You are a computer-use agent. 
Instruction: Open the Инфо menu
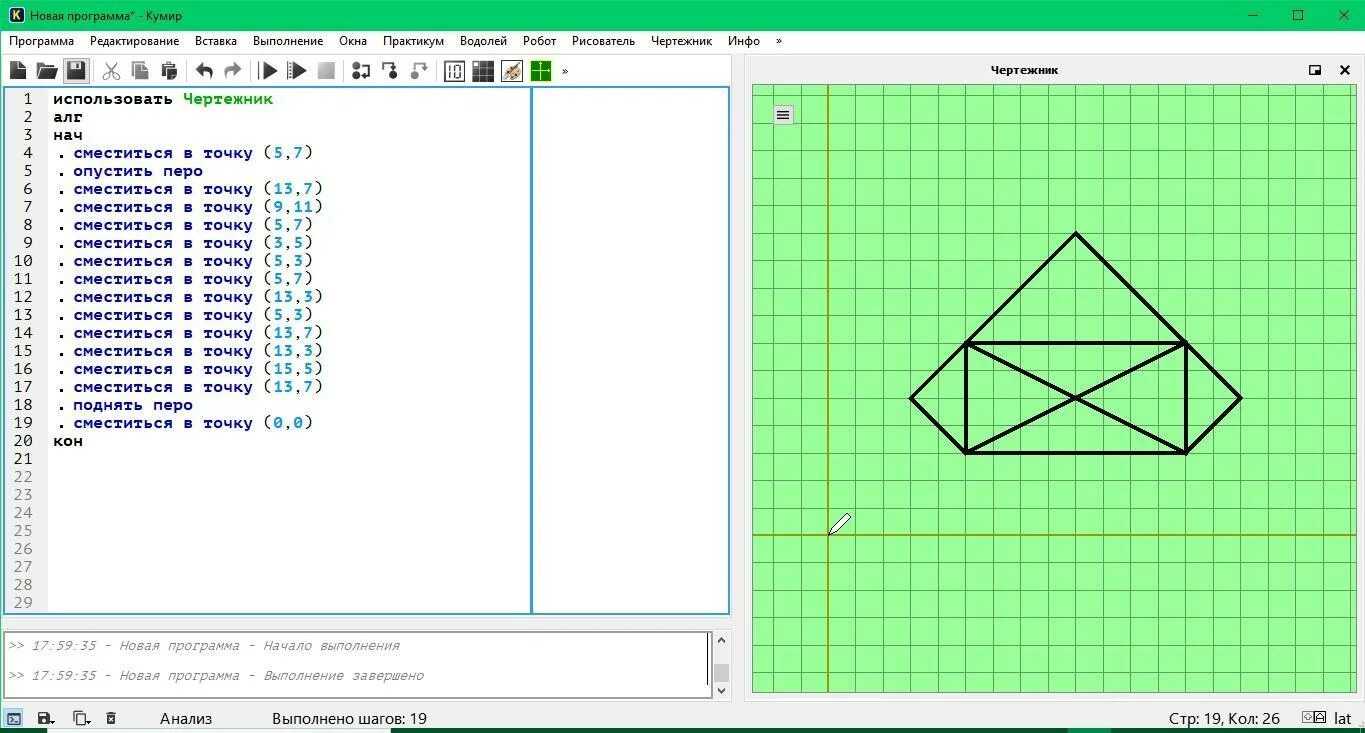tap(744, 41)
